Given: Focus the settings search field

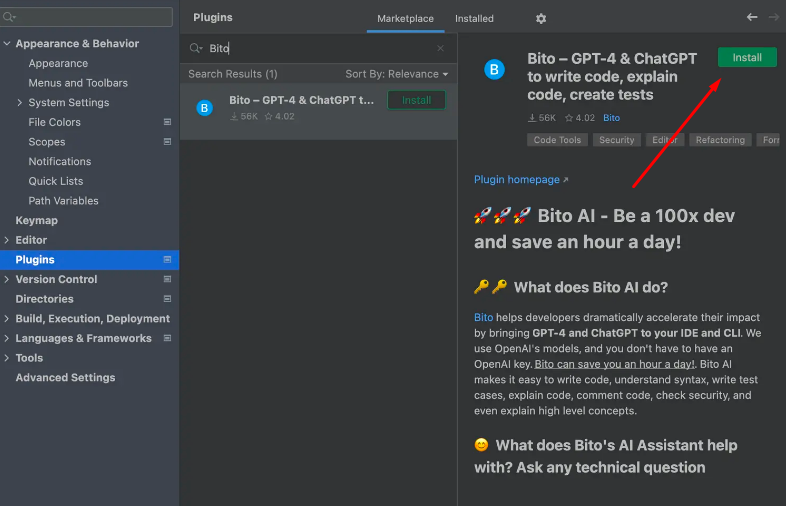Looking at the screenshot, I should [x=87, y=17].
